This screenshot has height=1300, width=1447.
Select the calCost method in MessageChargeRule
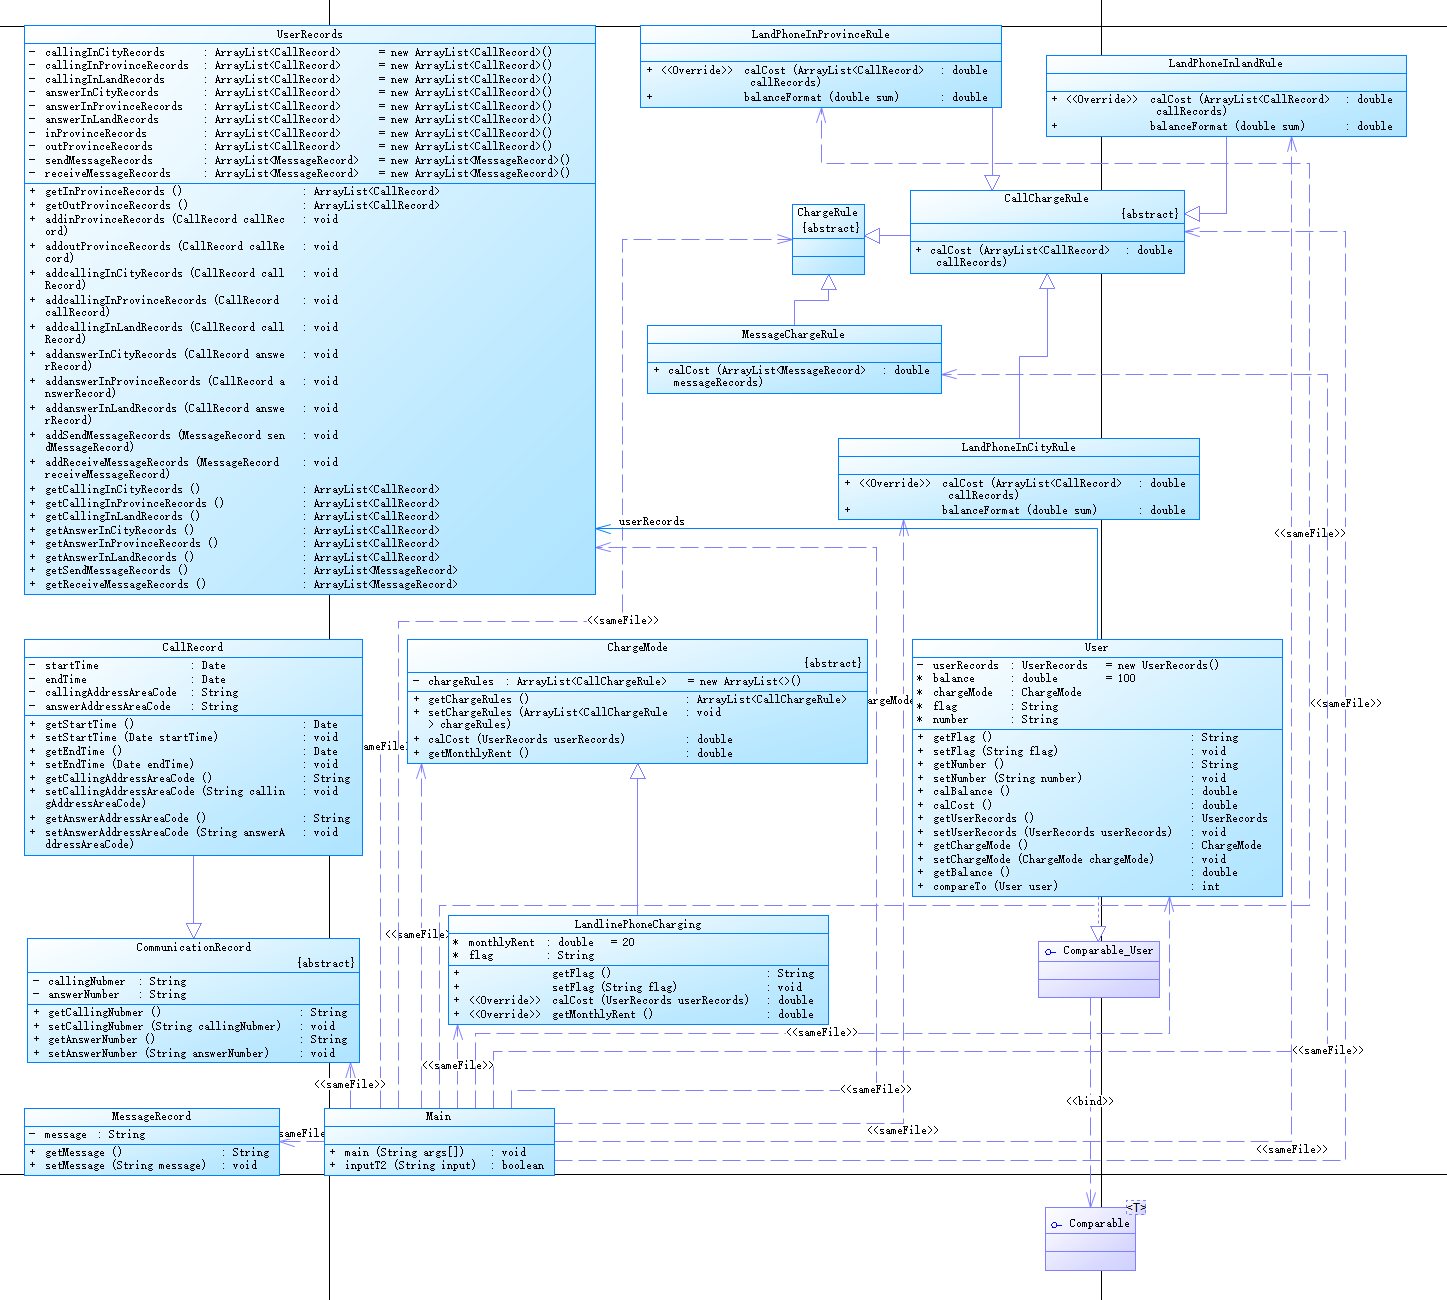[792, 377]
